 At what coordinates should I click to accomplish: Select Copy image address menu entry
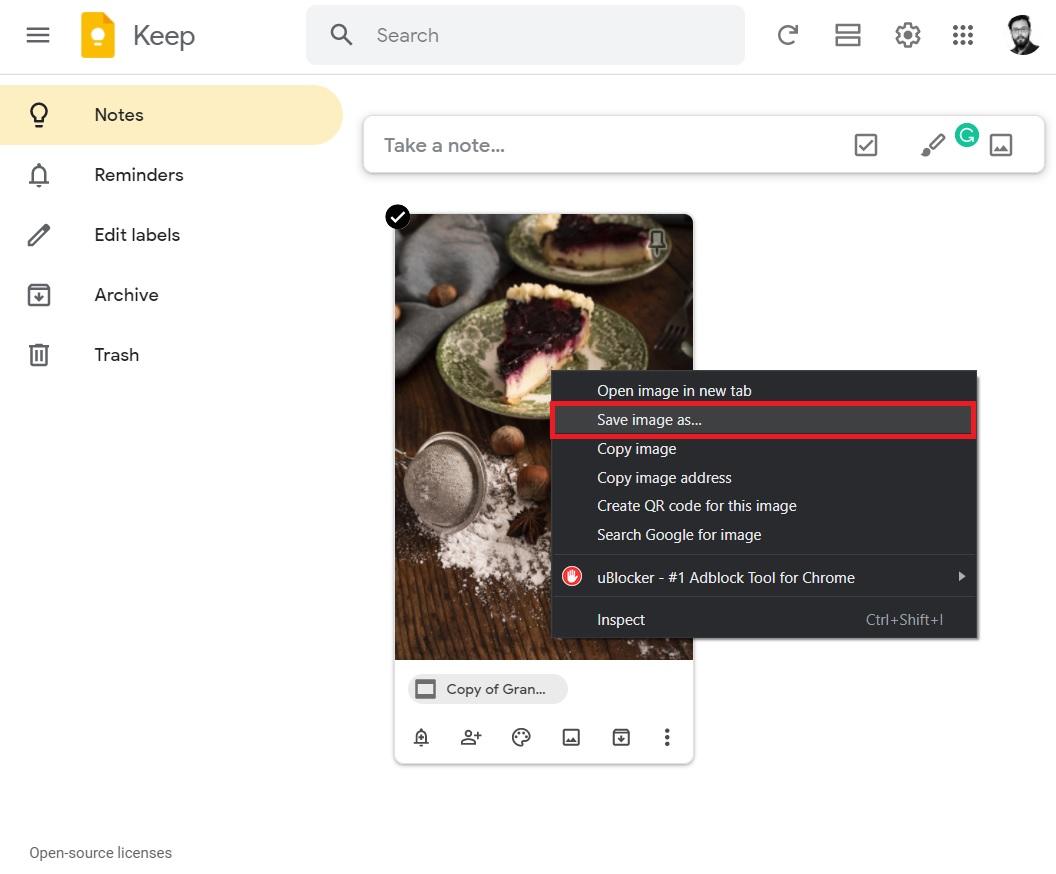click(664, 478)
